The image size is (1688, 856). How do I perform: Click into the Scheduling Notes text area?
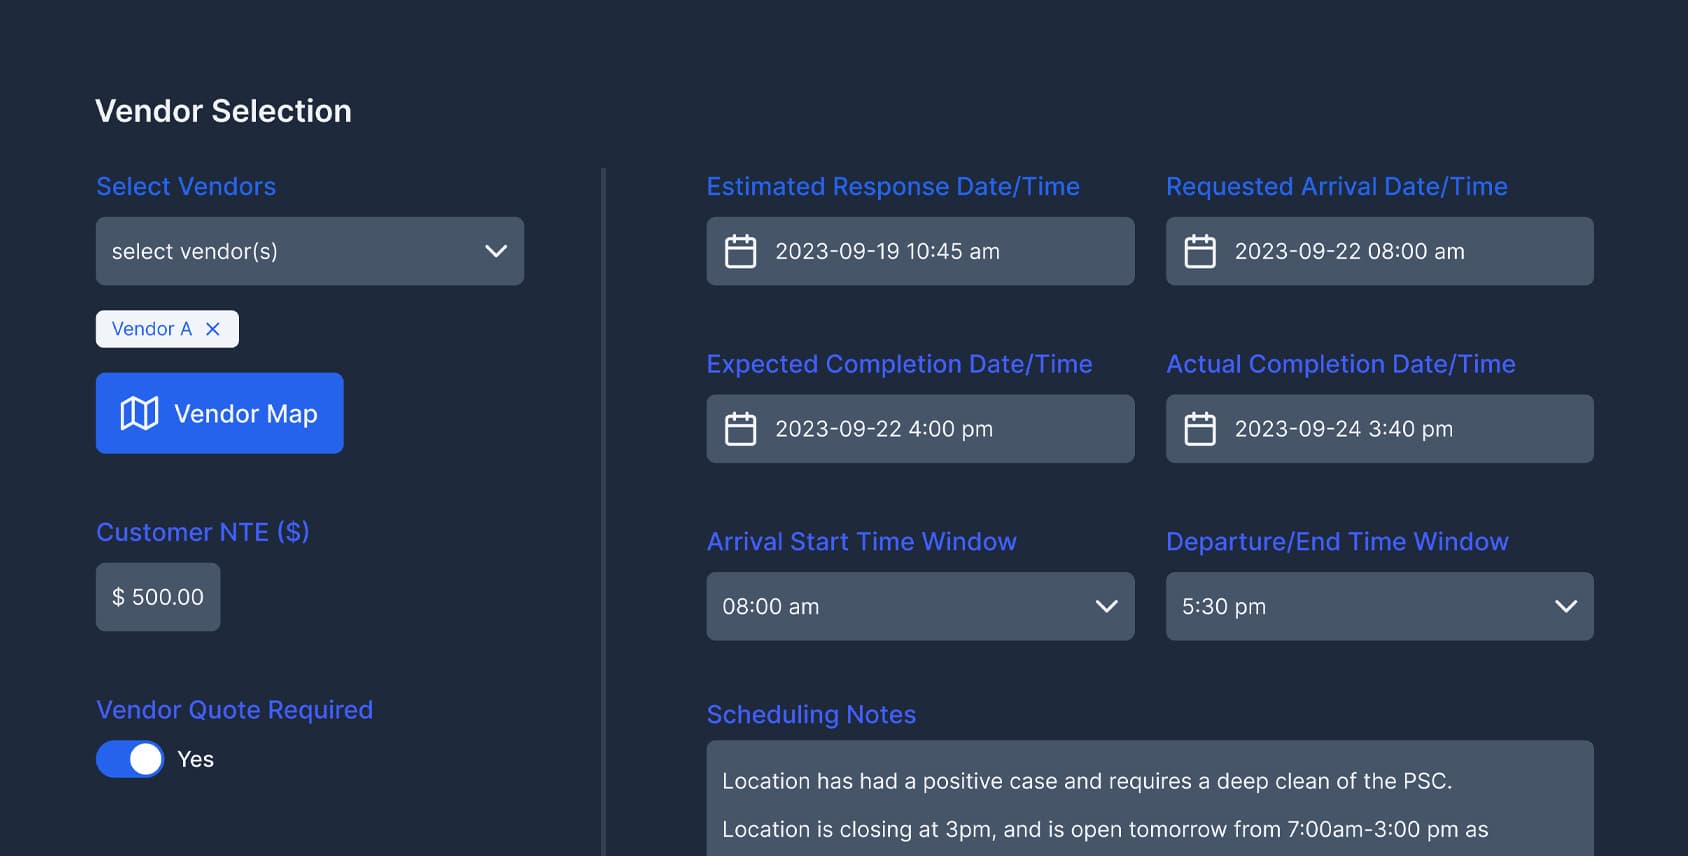pyautogui.click(x=1149, y=800)
